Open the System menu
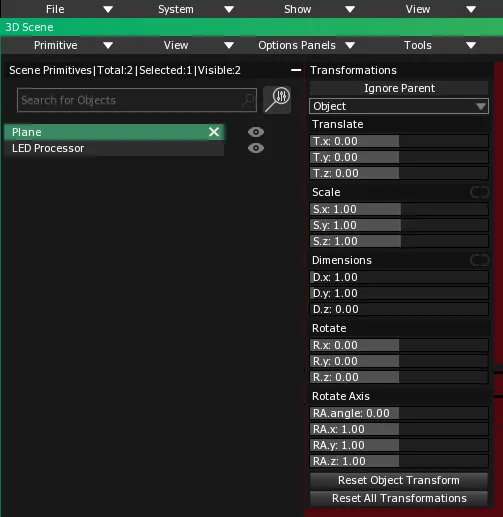This screenshot has width=503, height=517. (x=176, y=9)
